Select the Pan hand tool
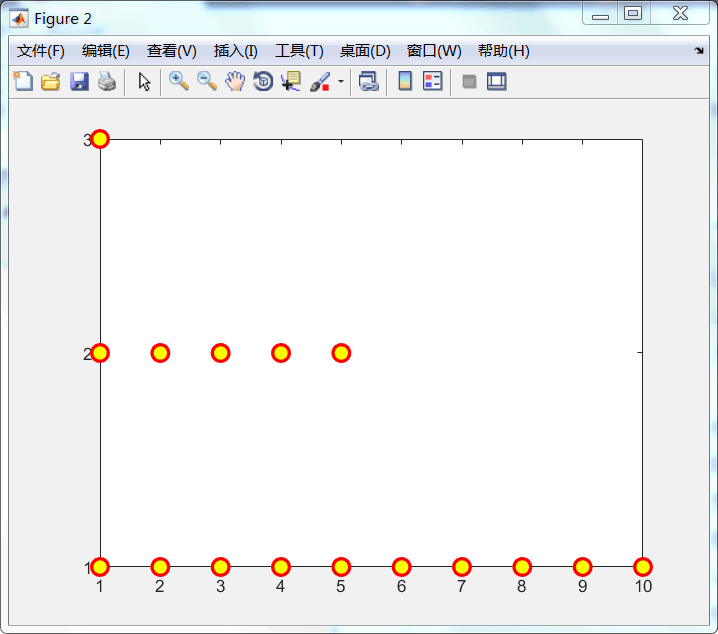Image resolution: width=718 pixels, height=634 pixels. tap(235, 81)
